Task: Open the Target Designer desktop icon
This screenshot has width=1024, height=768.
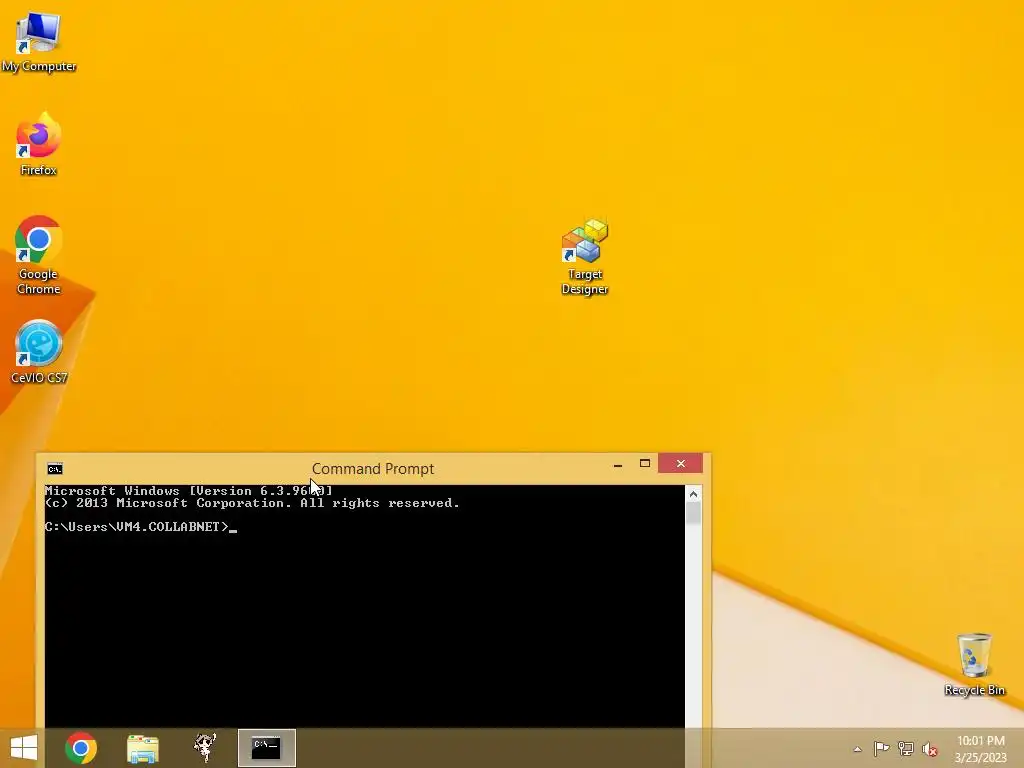Action: [585, 257]
